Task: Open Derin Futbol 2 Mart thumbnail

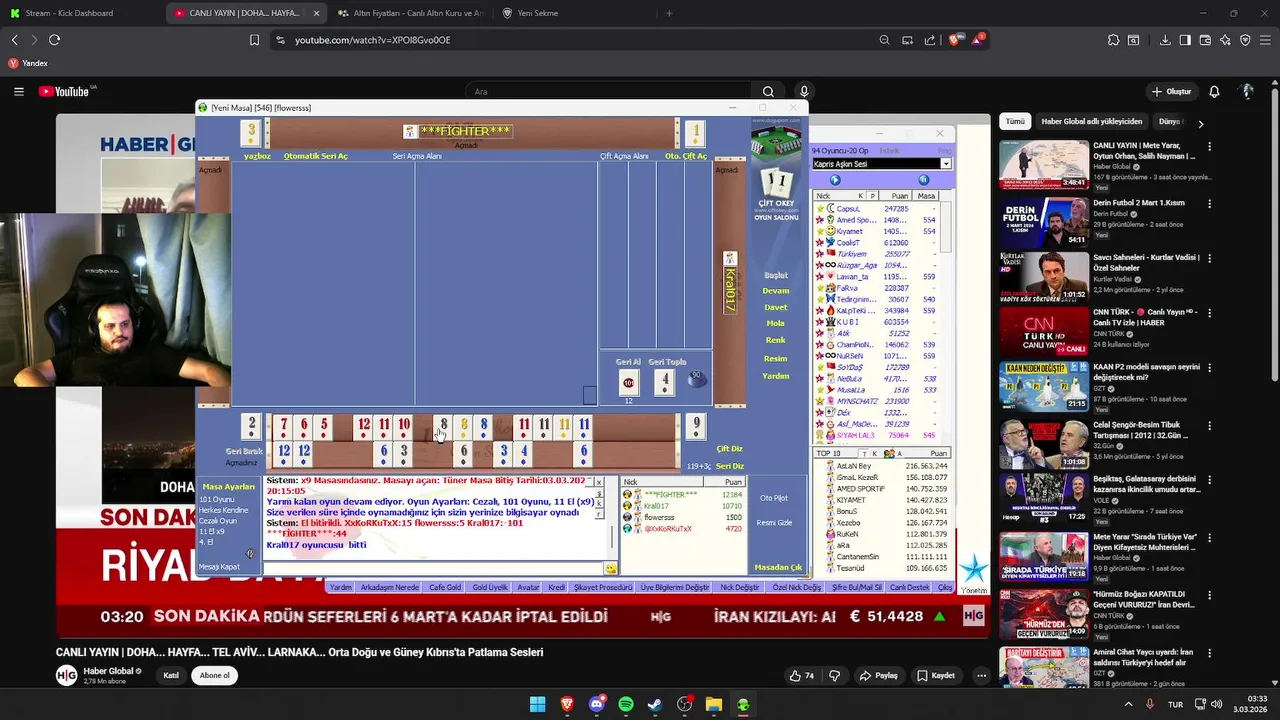Action: coord(1044,221)
